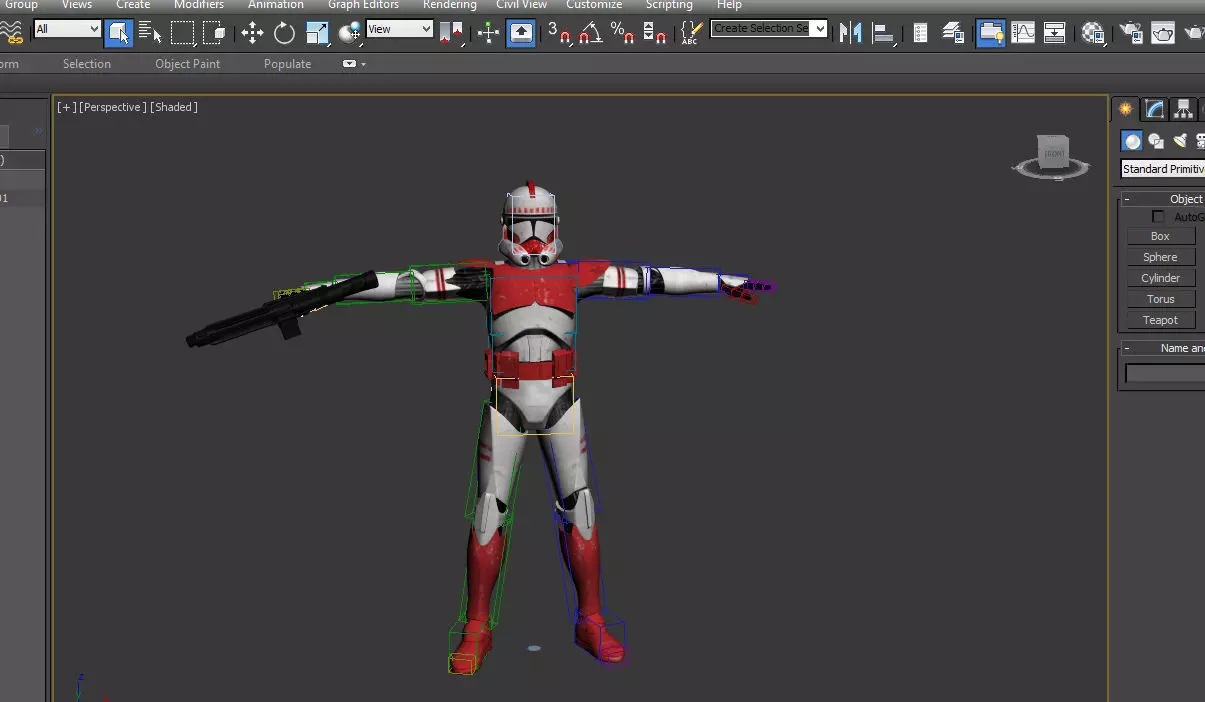Open the Material Editor
The height and width of the screenshot is (702, 1205).
[1093, 33]
